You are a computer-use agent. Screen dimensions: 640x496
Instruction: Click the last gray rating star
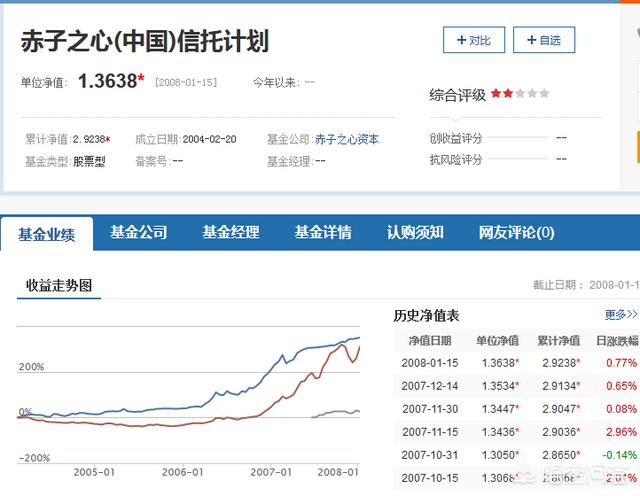544,94
